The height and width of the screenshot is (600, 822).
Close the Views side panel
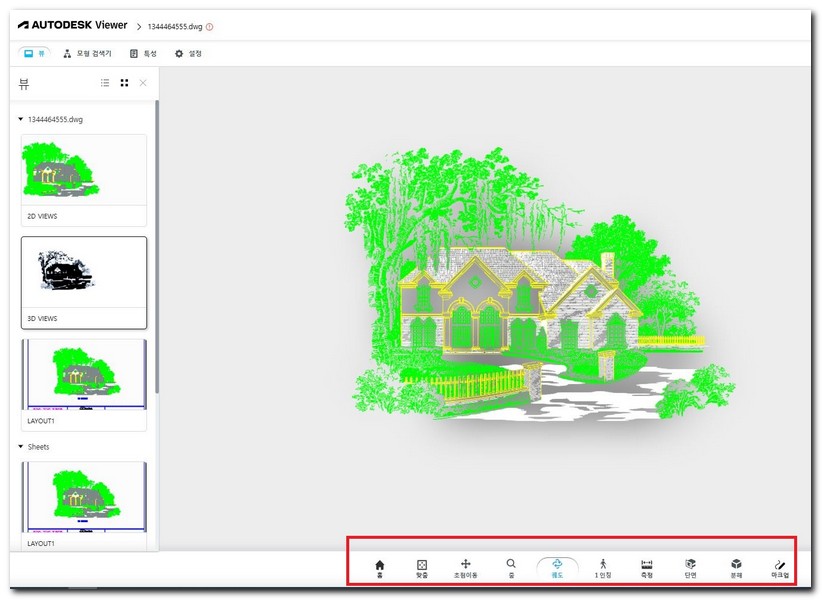[143, 83]
